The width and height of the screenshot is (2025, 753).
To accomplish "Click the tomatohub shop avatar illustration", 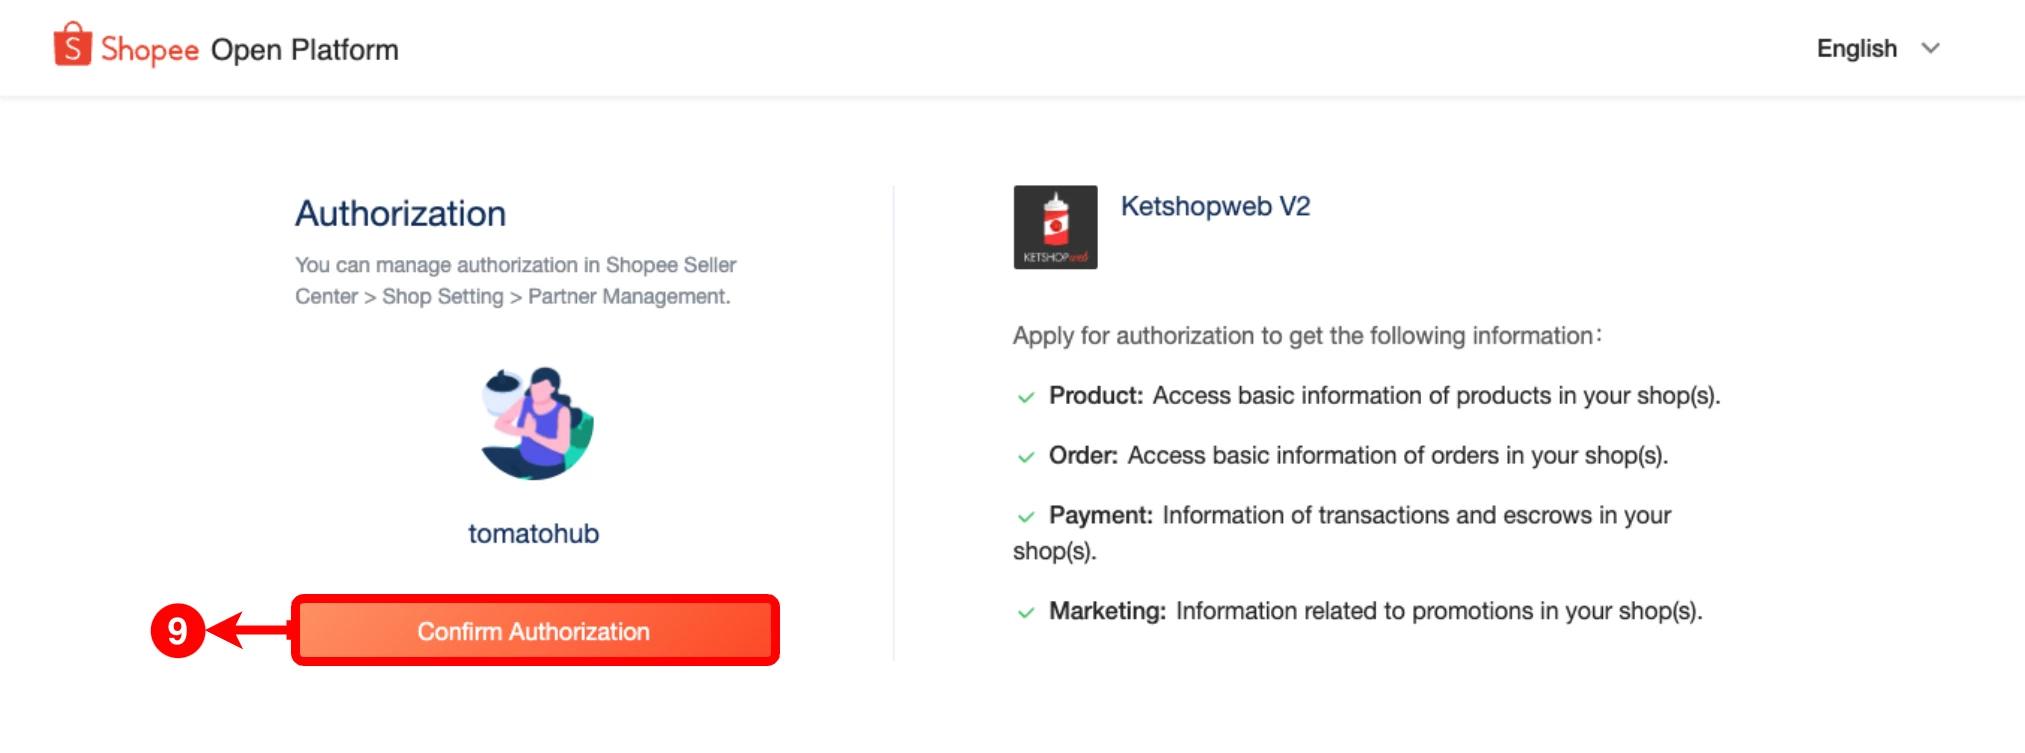I will (x=537, y=423).
